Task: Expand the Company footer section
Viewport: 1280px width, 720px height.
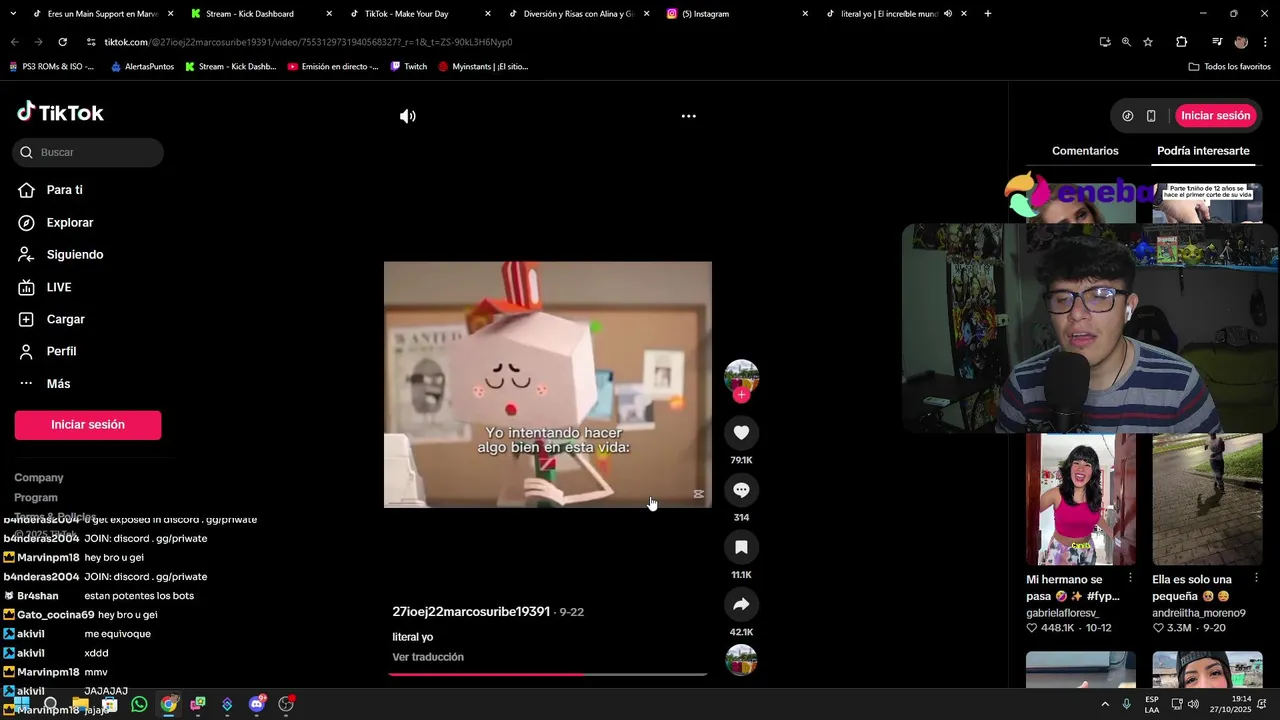Action: click(x=38, y=478)
